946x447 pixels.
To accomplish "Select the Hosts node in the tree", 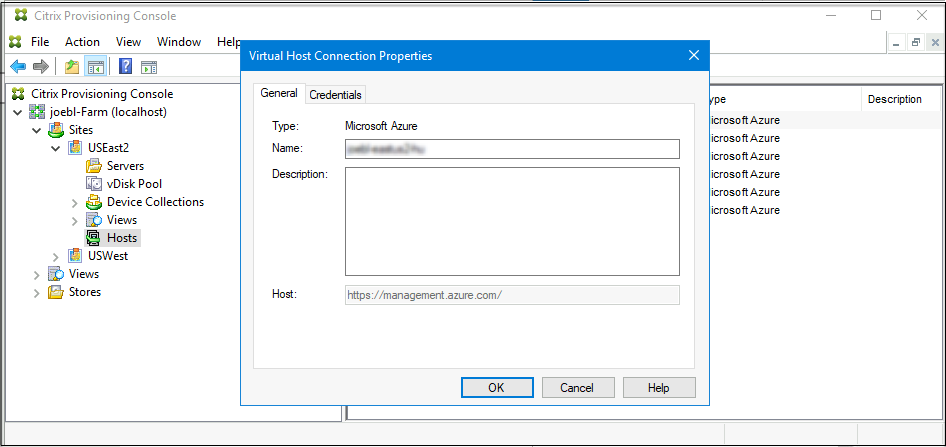I will point(121,238).
